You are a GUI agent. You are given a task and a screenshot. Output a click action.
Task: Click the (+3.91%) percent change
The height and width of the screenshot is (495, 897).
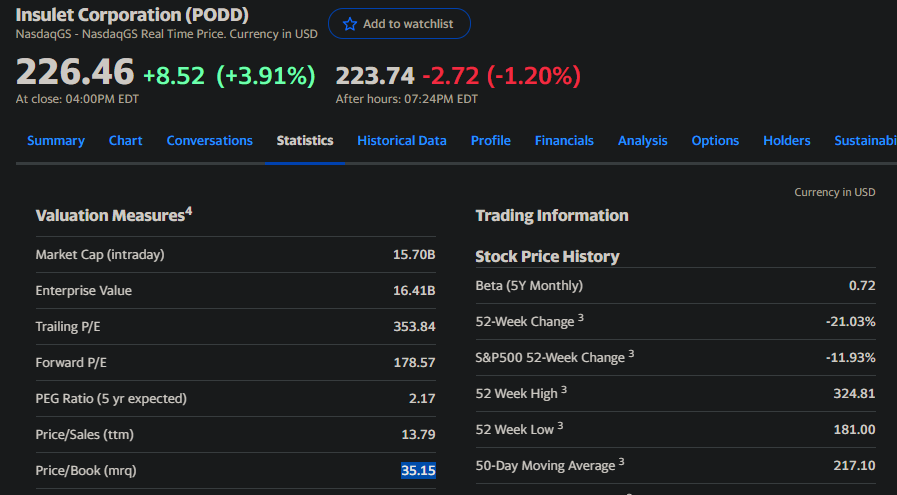(x=265, y=76)
